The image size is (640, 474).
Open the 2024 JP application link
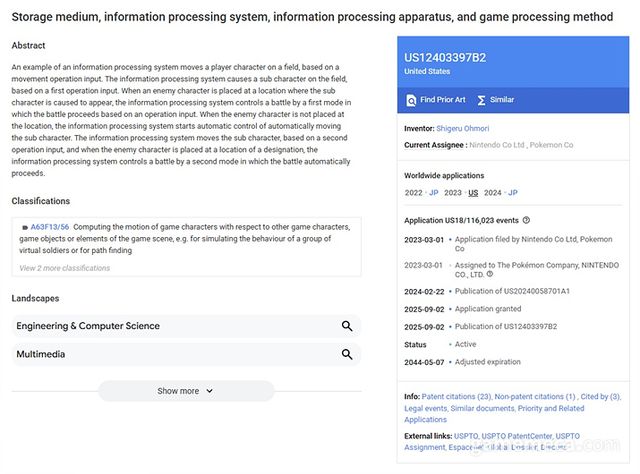click(x=513, y=193)
